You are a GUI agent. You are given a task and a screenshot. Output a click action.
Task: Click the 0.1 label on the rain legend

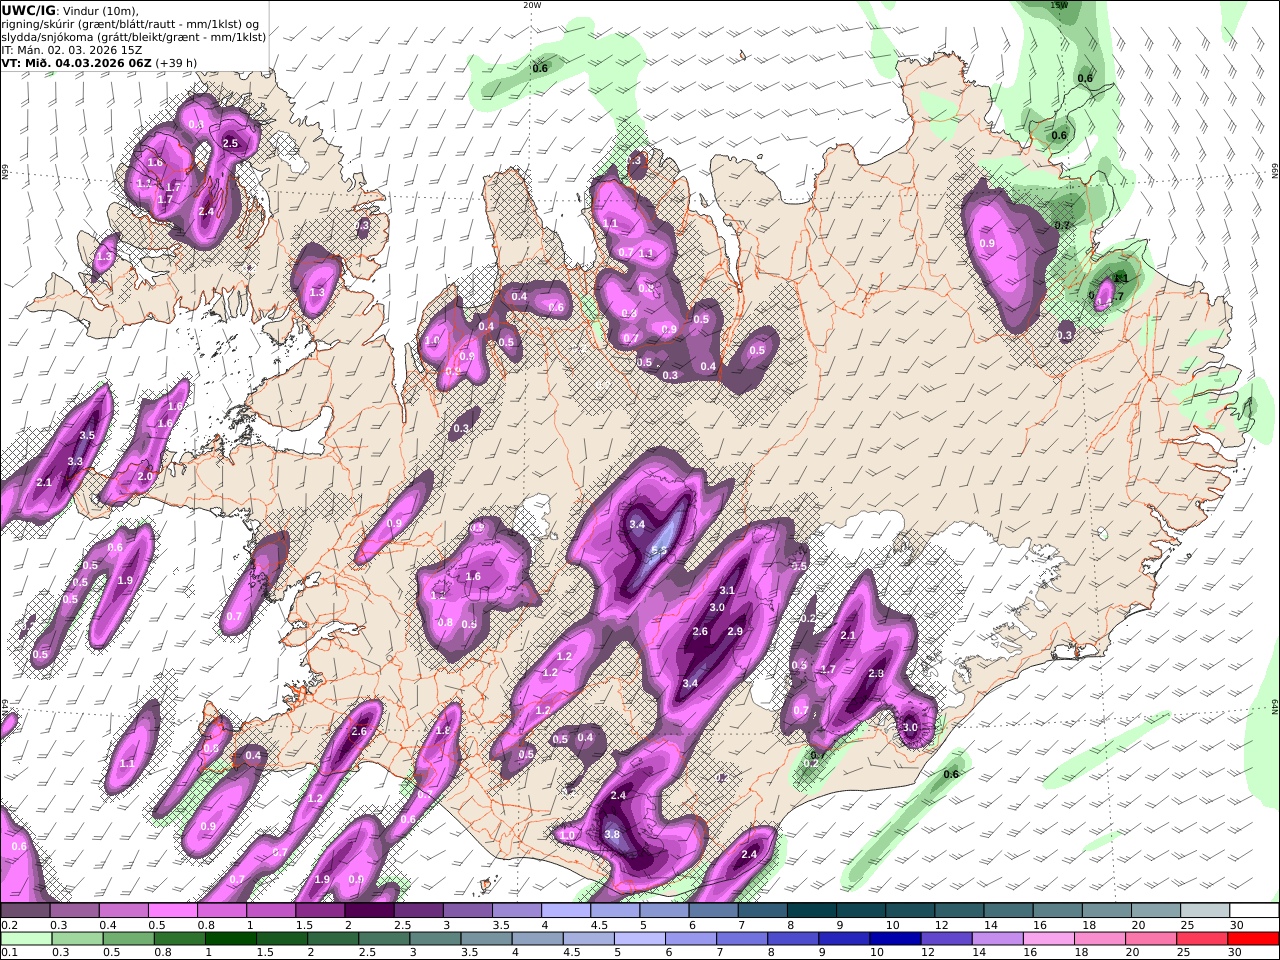click(7, 953)
